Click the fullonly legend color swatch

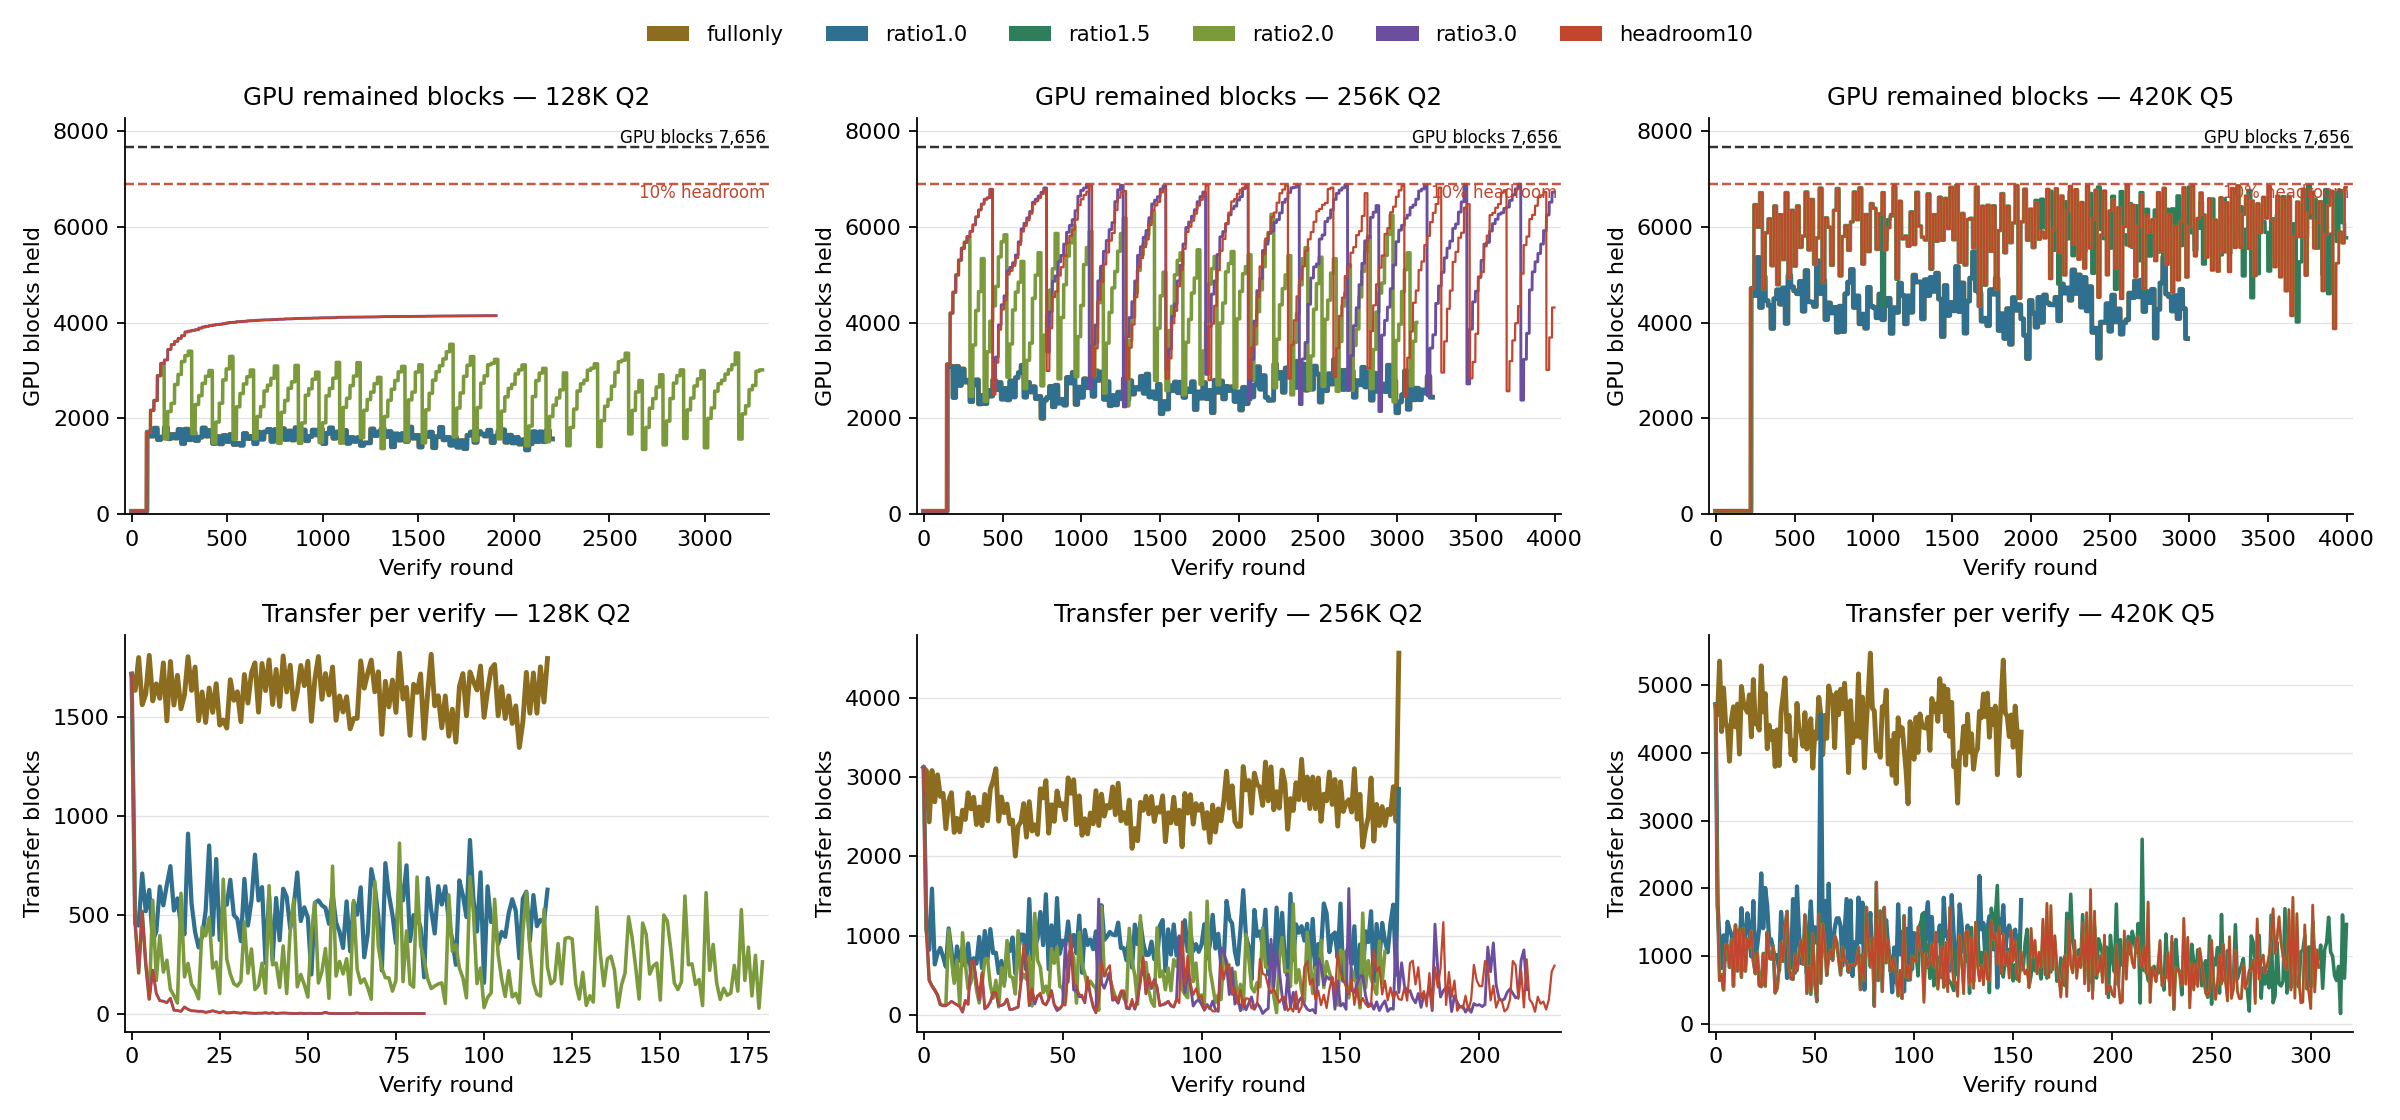click(x=668, y=34)
